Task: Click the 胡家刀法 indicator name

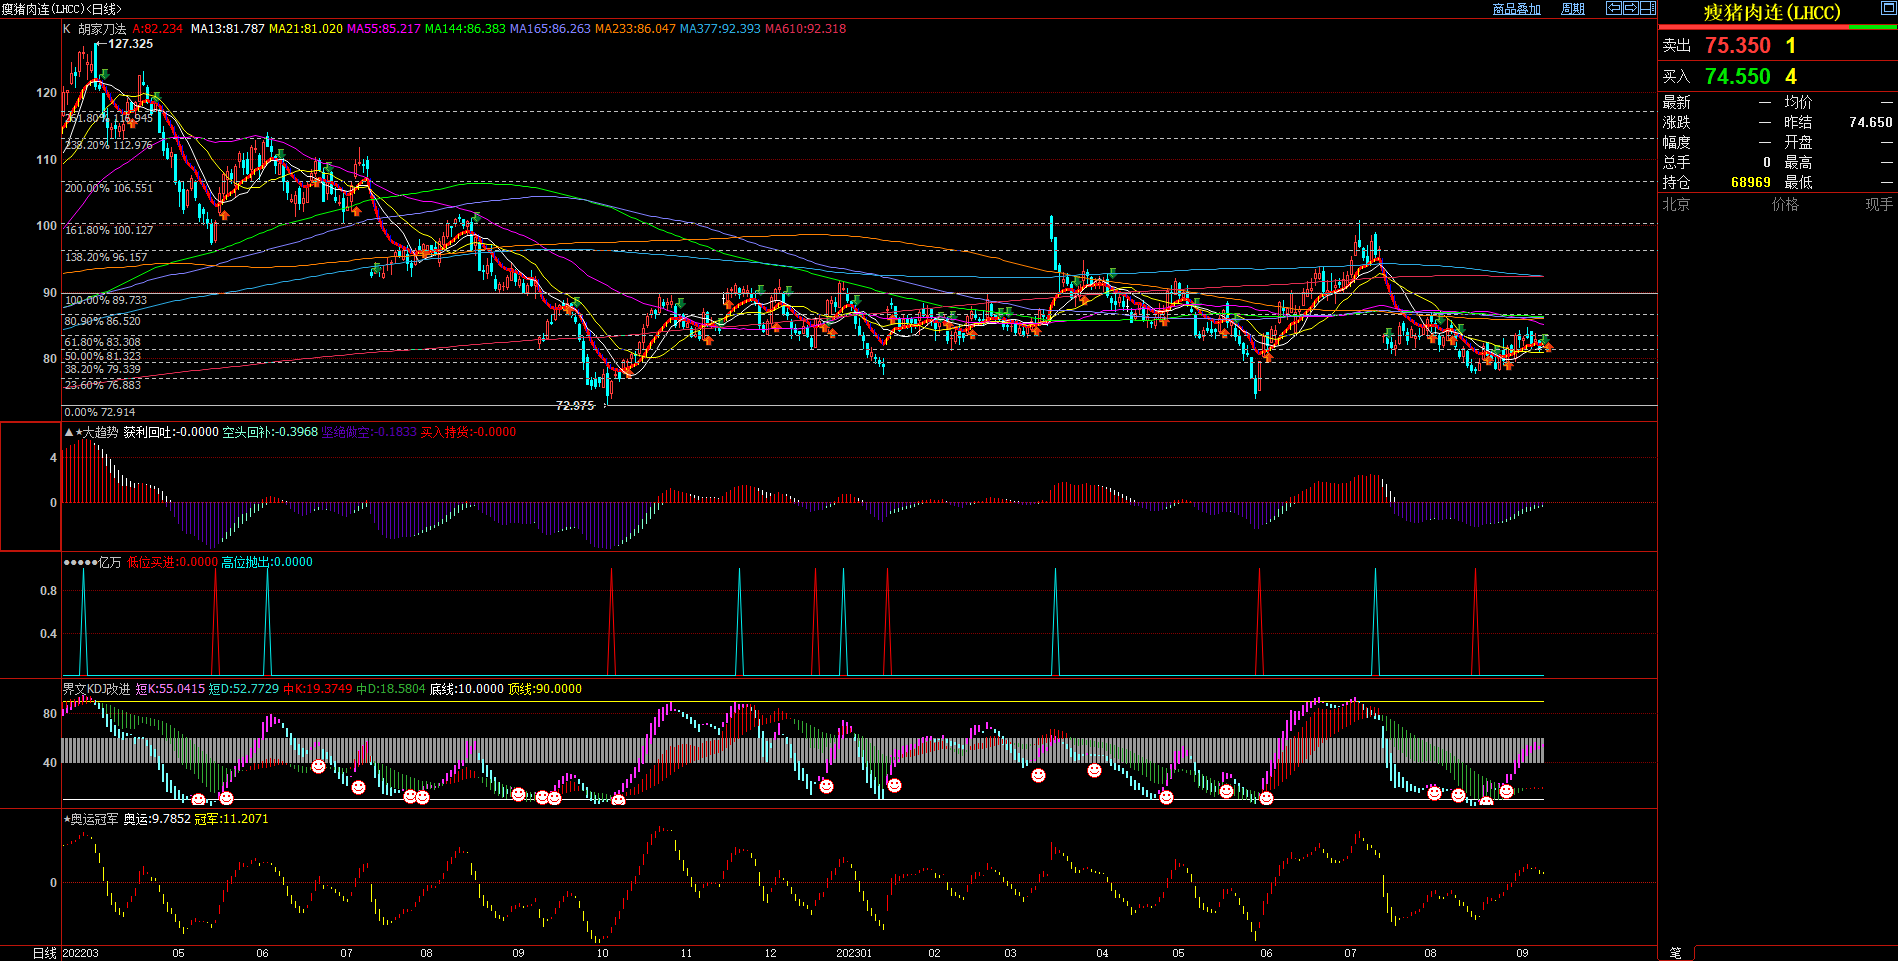Action: [102, 29]
